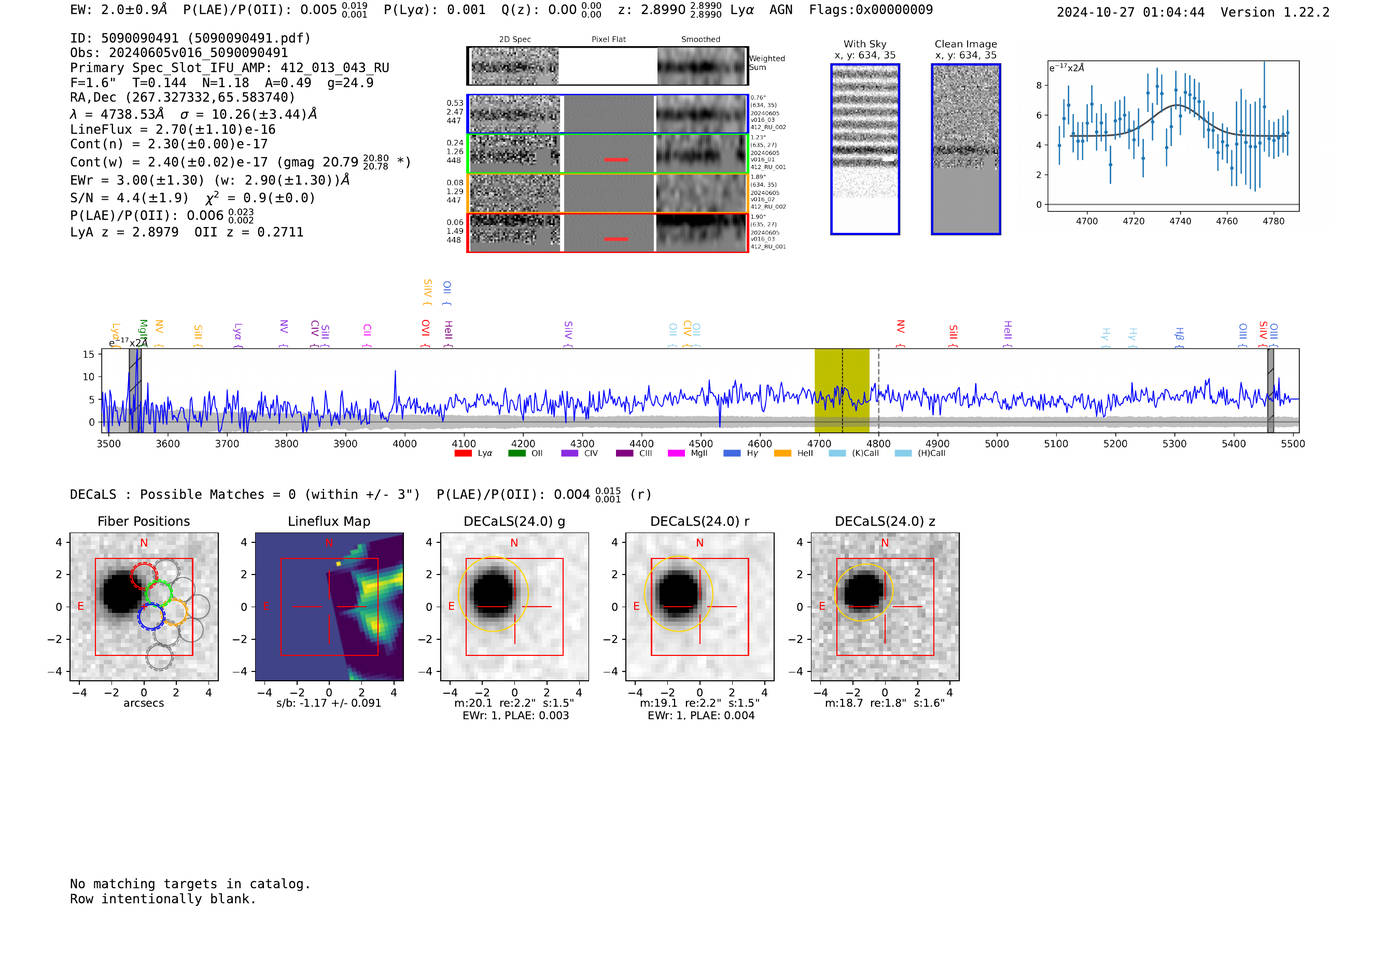Click the green OII legend swatch

coord(517,453)
